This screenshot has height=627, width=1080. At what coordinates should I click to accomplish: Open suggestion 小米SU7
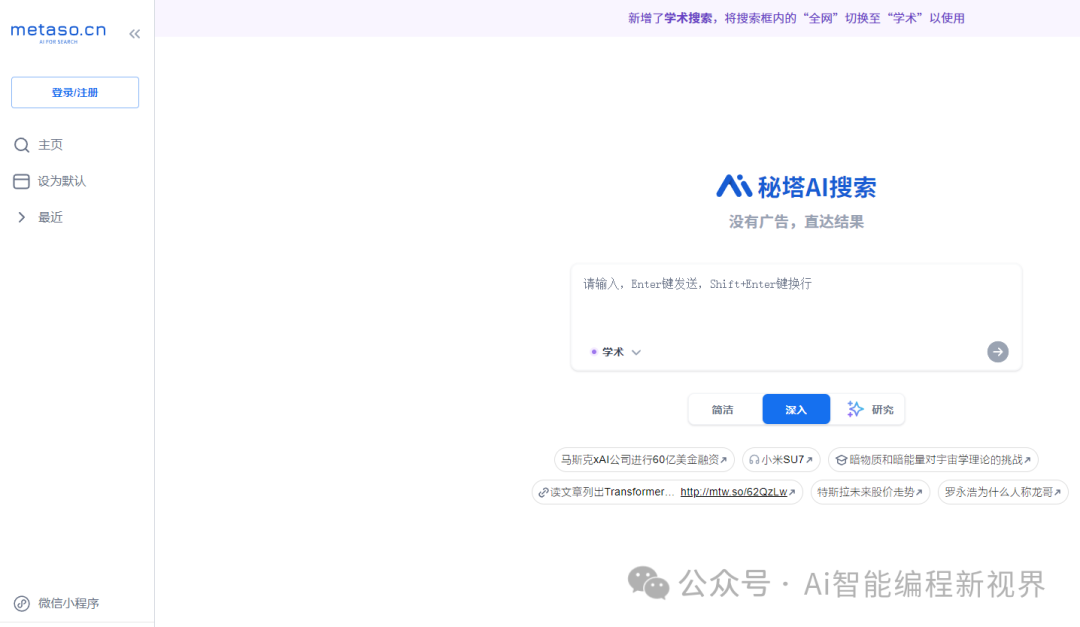(x=781, y=460)
